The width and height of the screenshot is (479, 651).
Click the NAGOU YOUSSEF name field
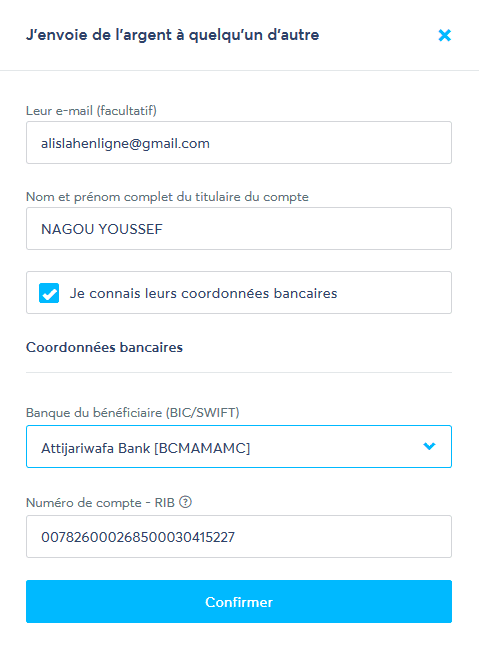(x=239, y=228)
